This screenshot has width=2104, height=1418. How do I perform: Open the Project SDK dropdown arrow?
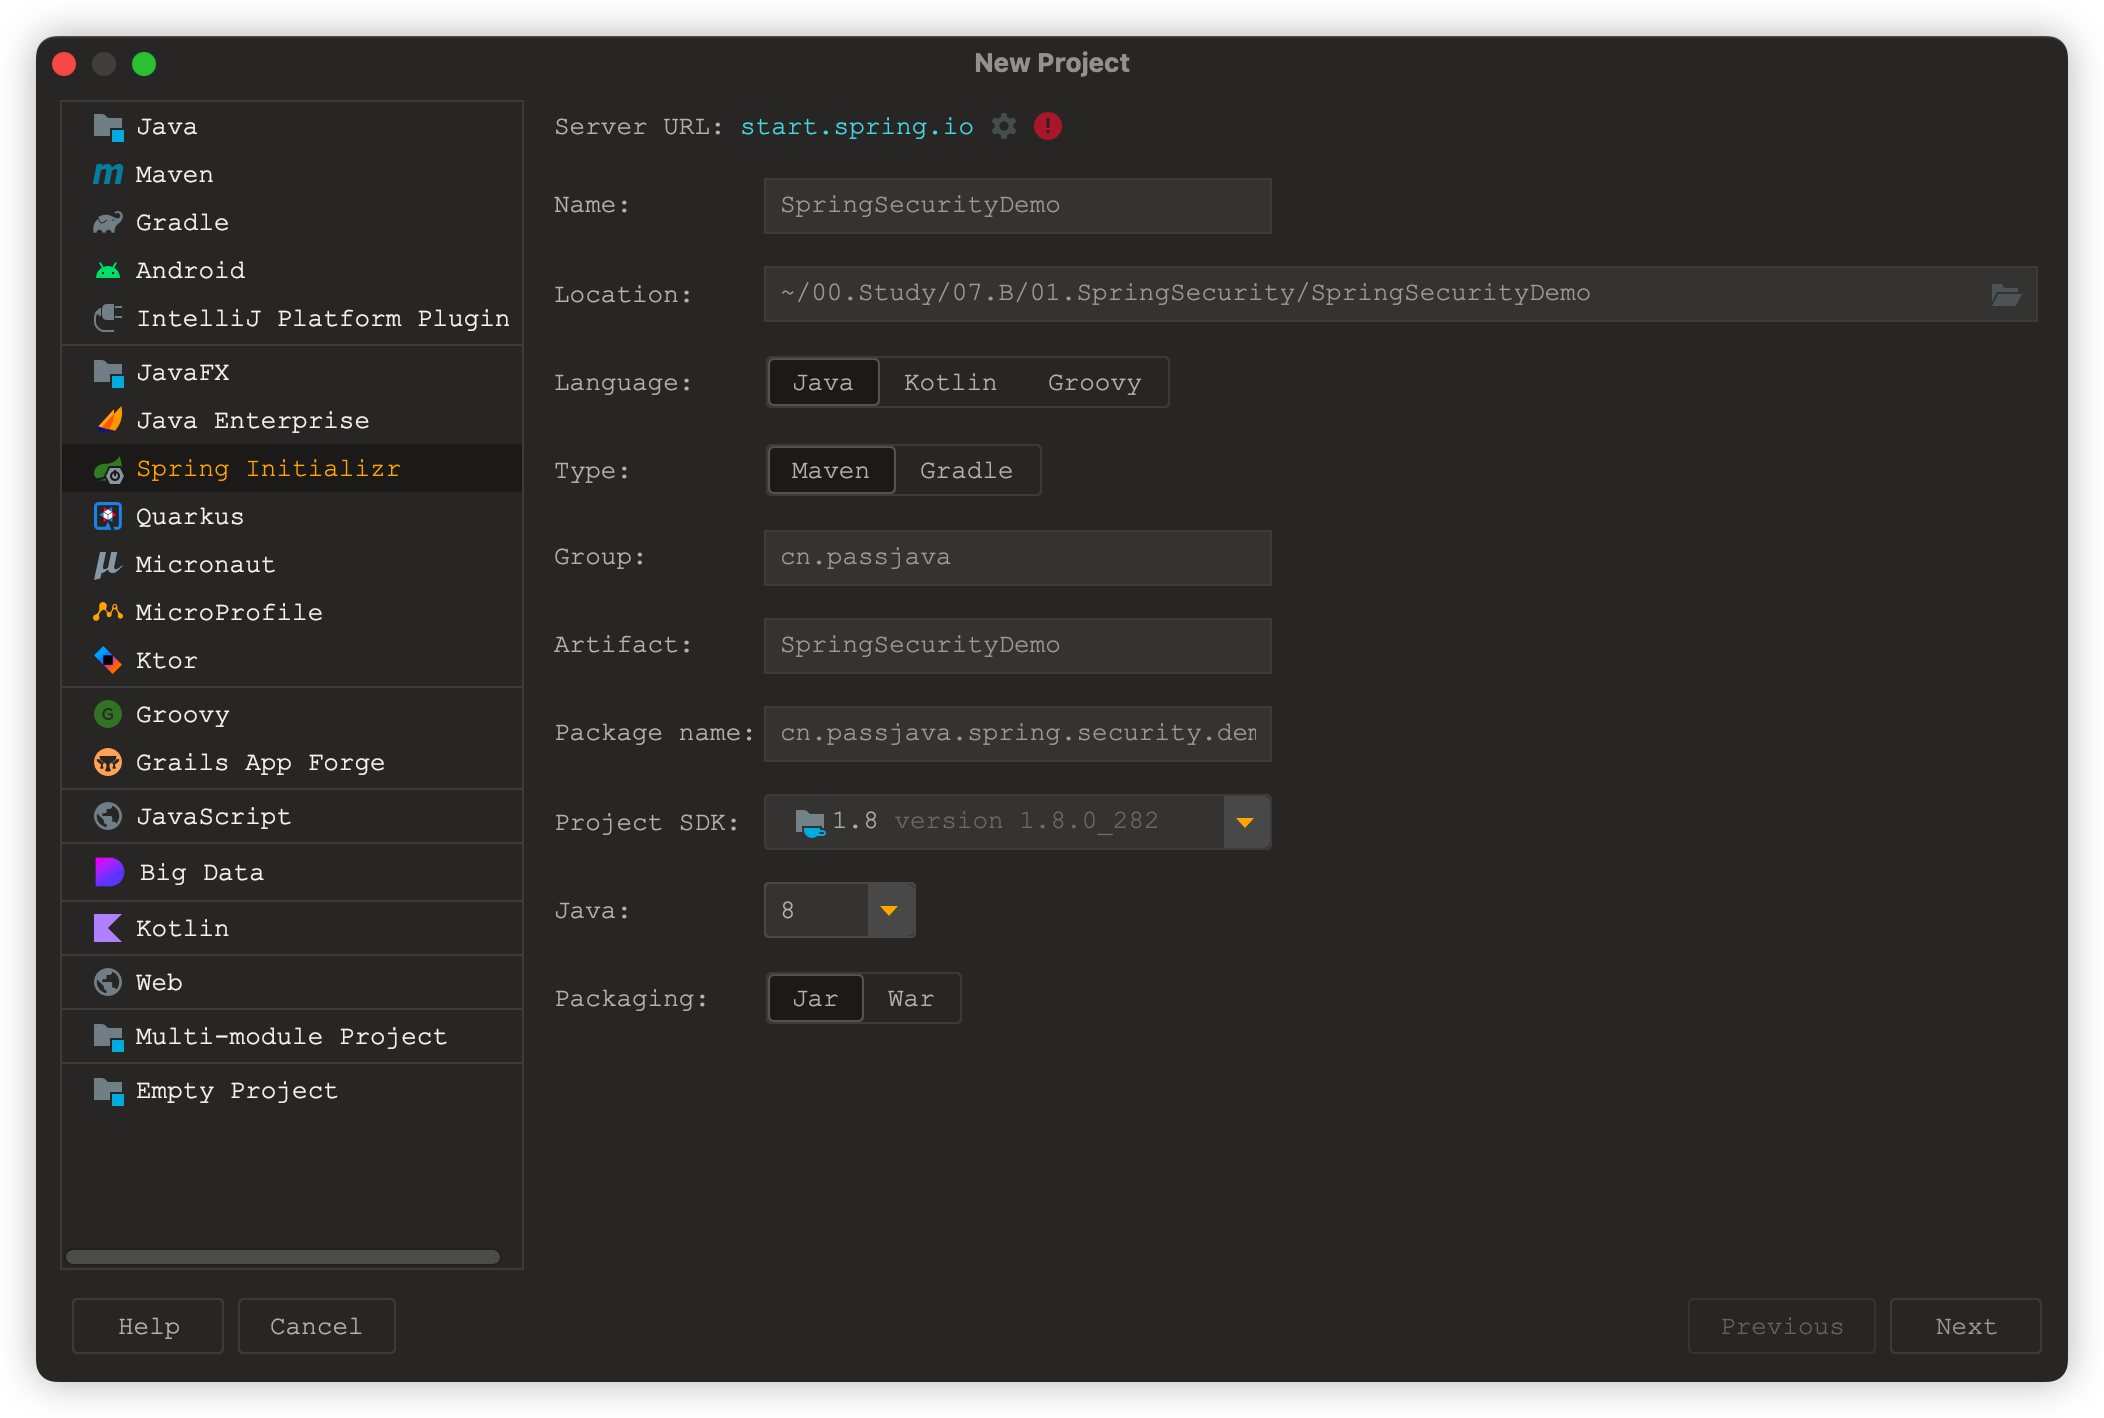(x=1245, y=822)
